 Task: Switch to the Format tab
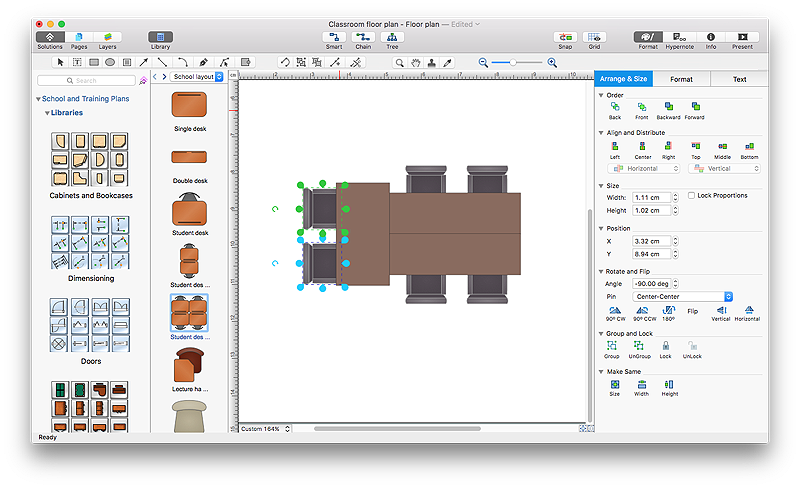click(x=681, y=79)
